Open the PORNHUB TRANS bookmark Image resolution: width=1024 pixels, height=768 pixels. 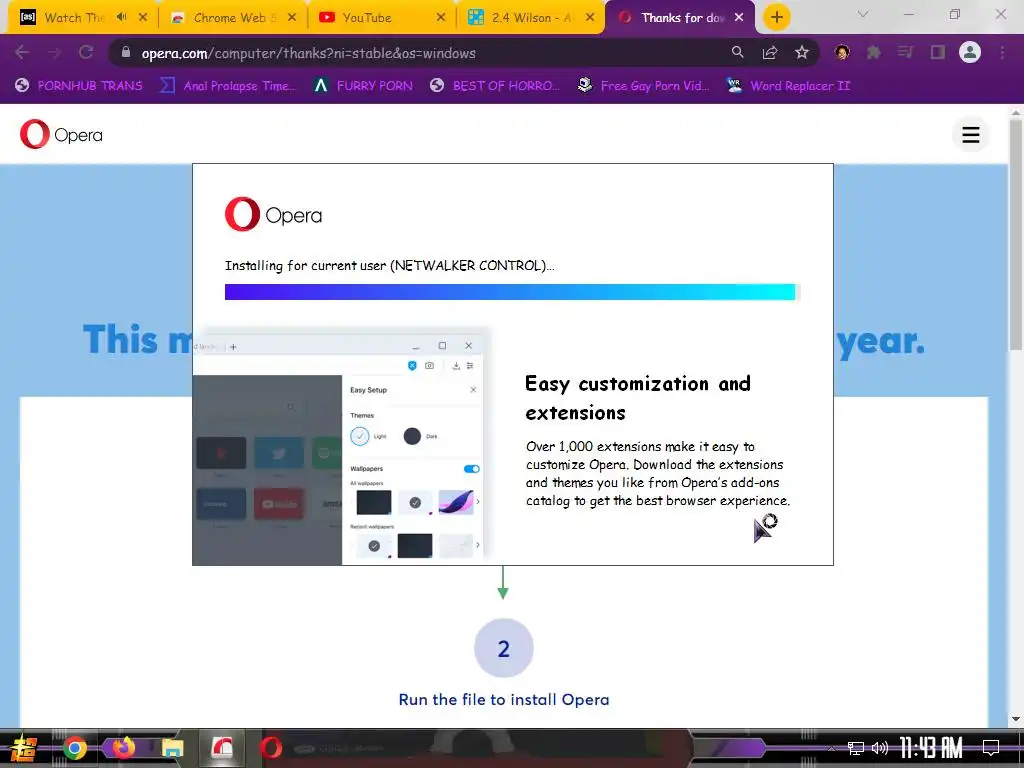[x=78, y=86]
